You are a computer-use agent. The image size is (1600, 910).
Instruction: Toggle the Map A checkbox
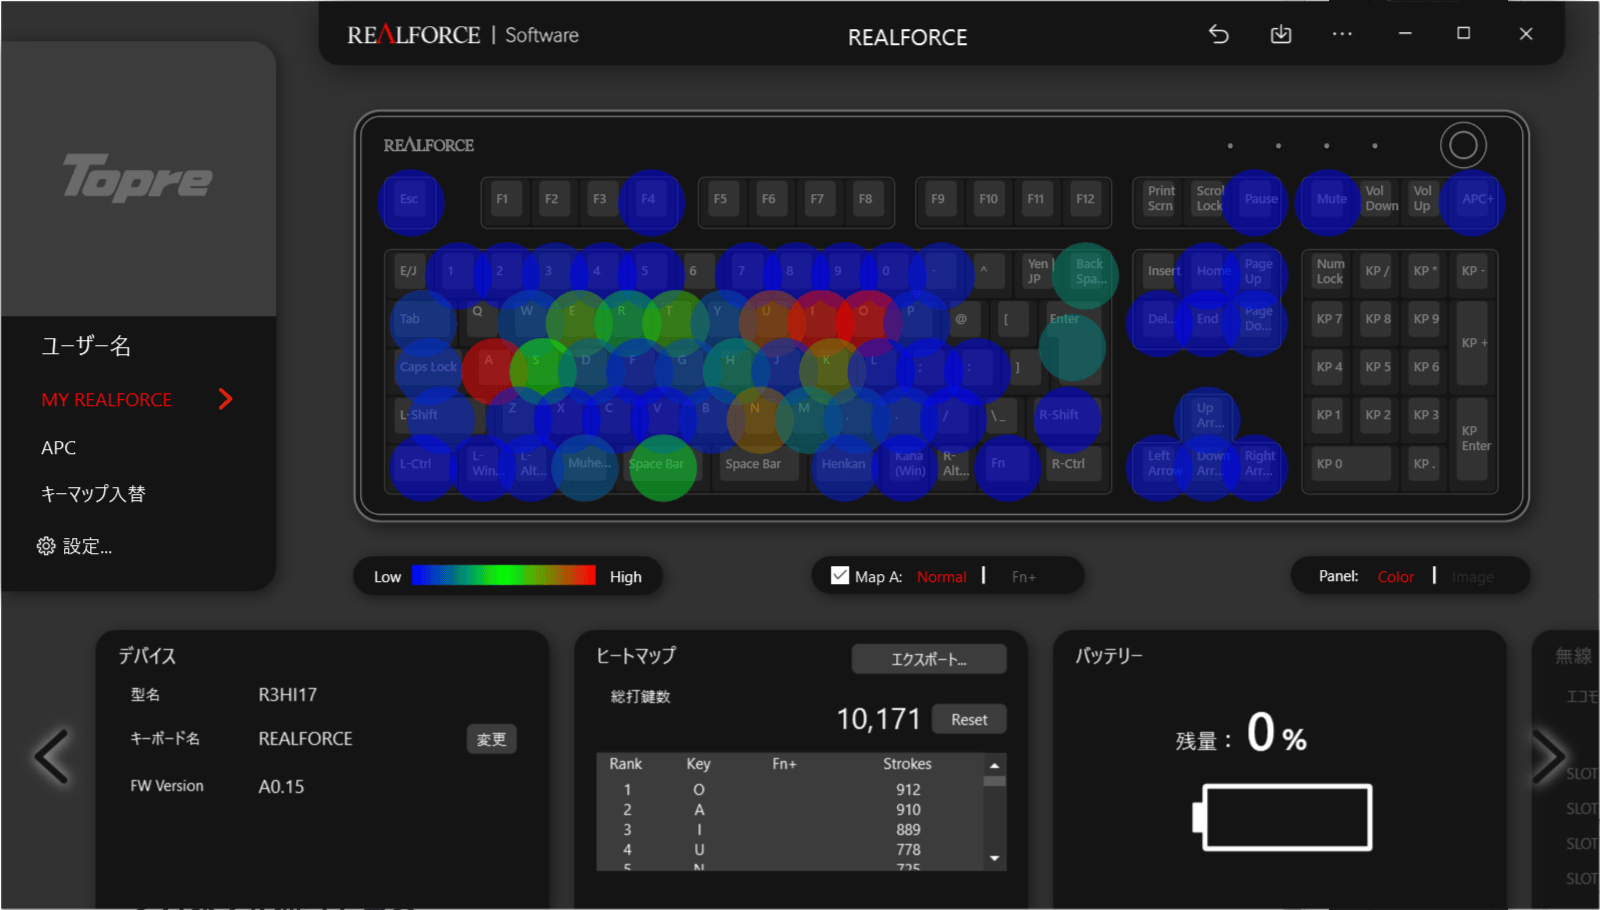(x=840, y=576)
